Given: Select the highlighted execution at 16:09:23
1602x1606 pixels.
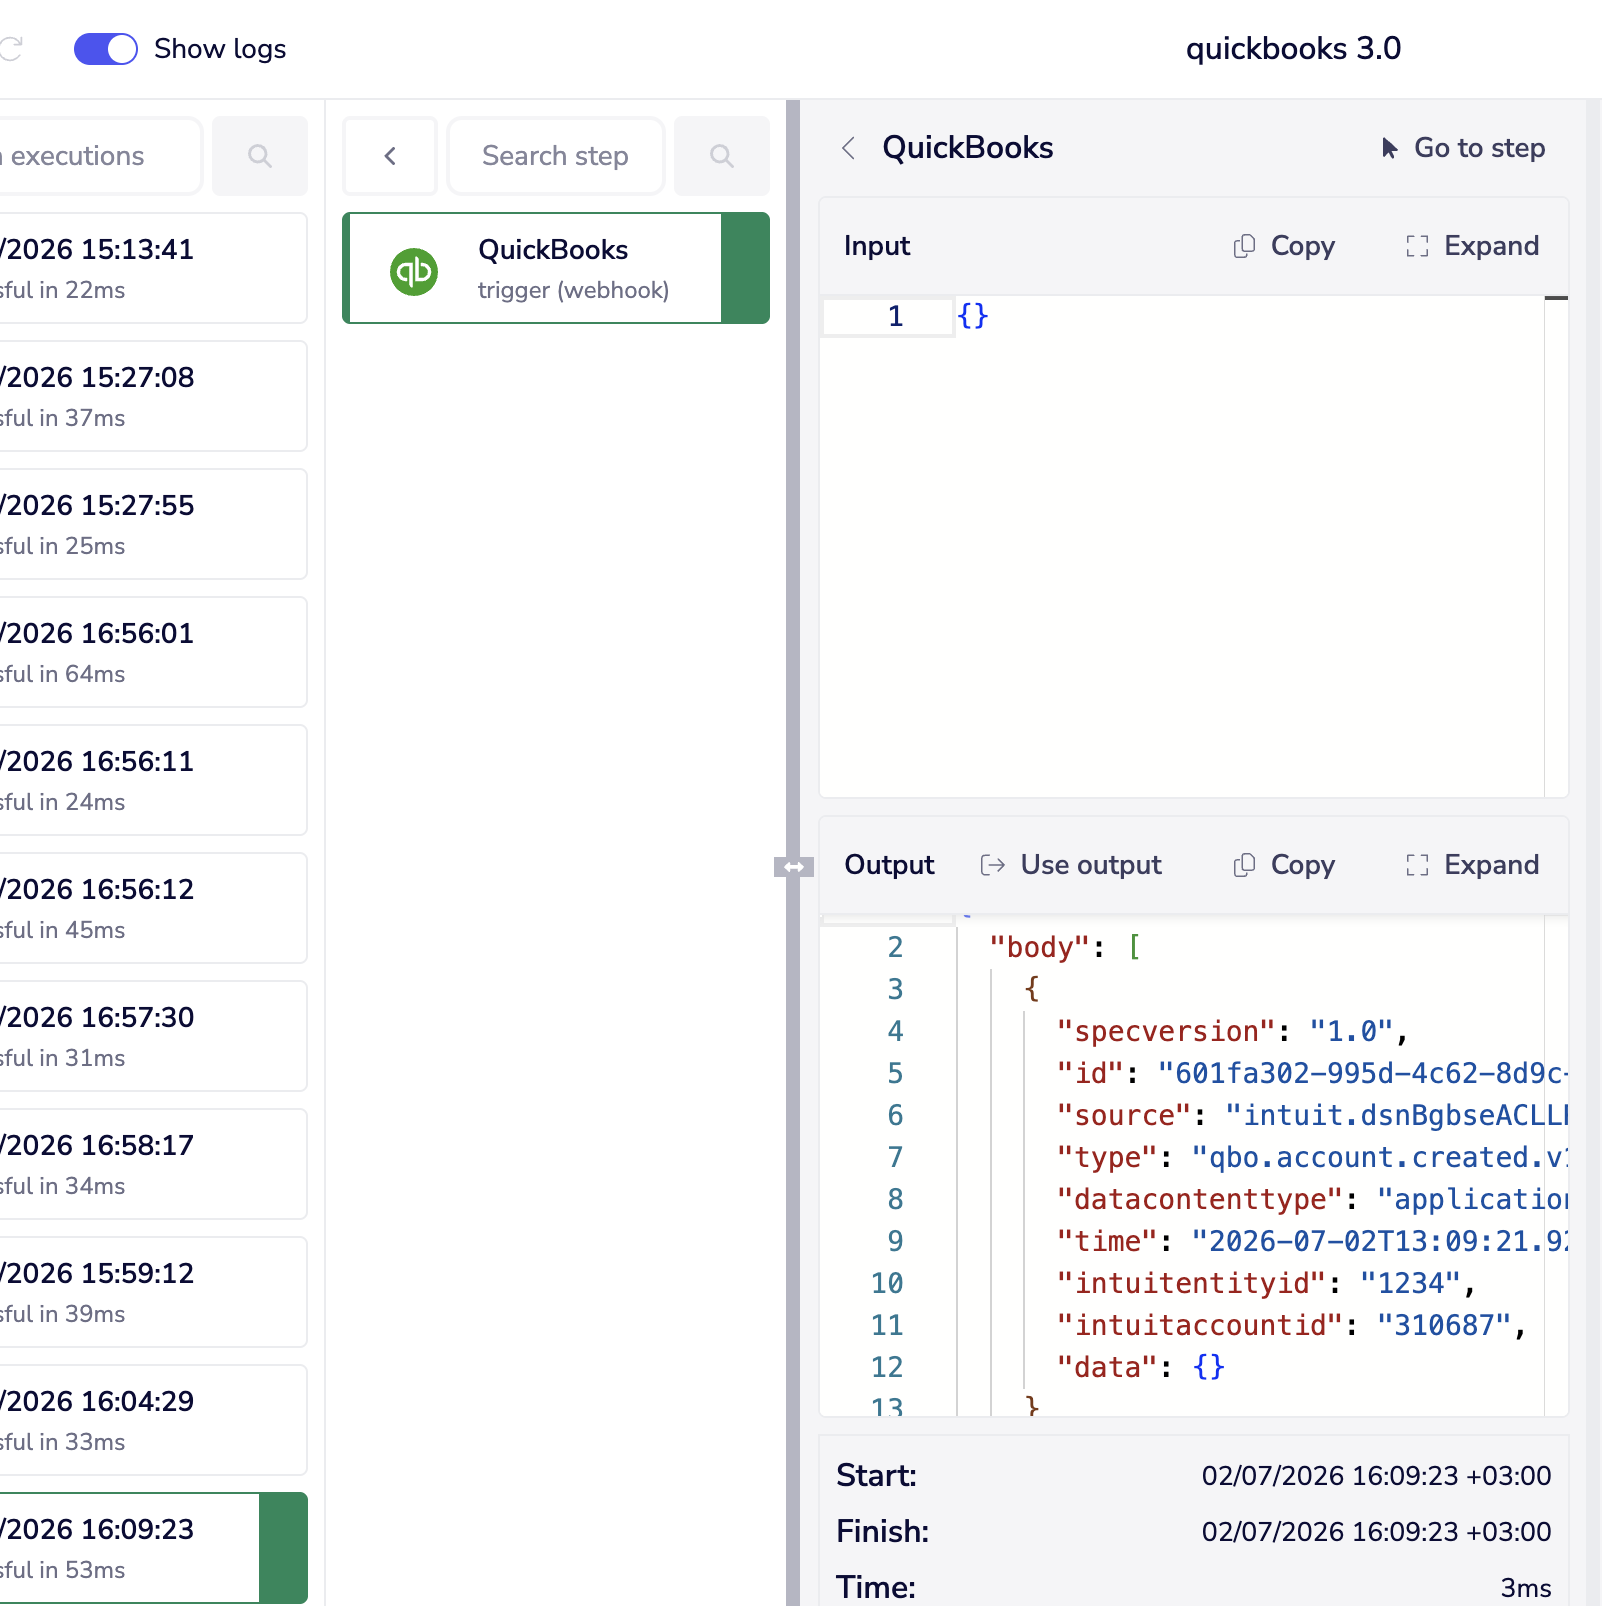Looking at the screenshot, I should point(153,1548).
